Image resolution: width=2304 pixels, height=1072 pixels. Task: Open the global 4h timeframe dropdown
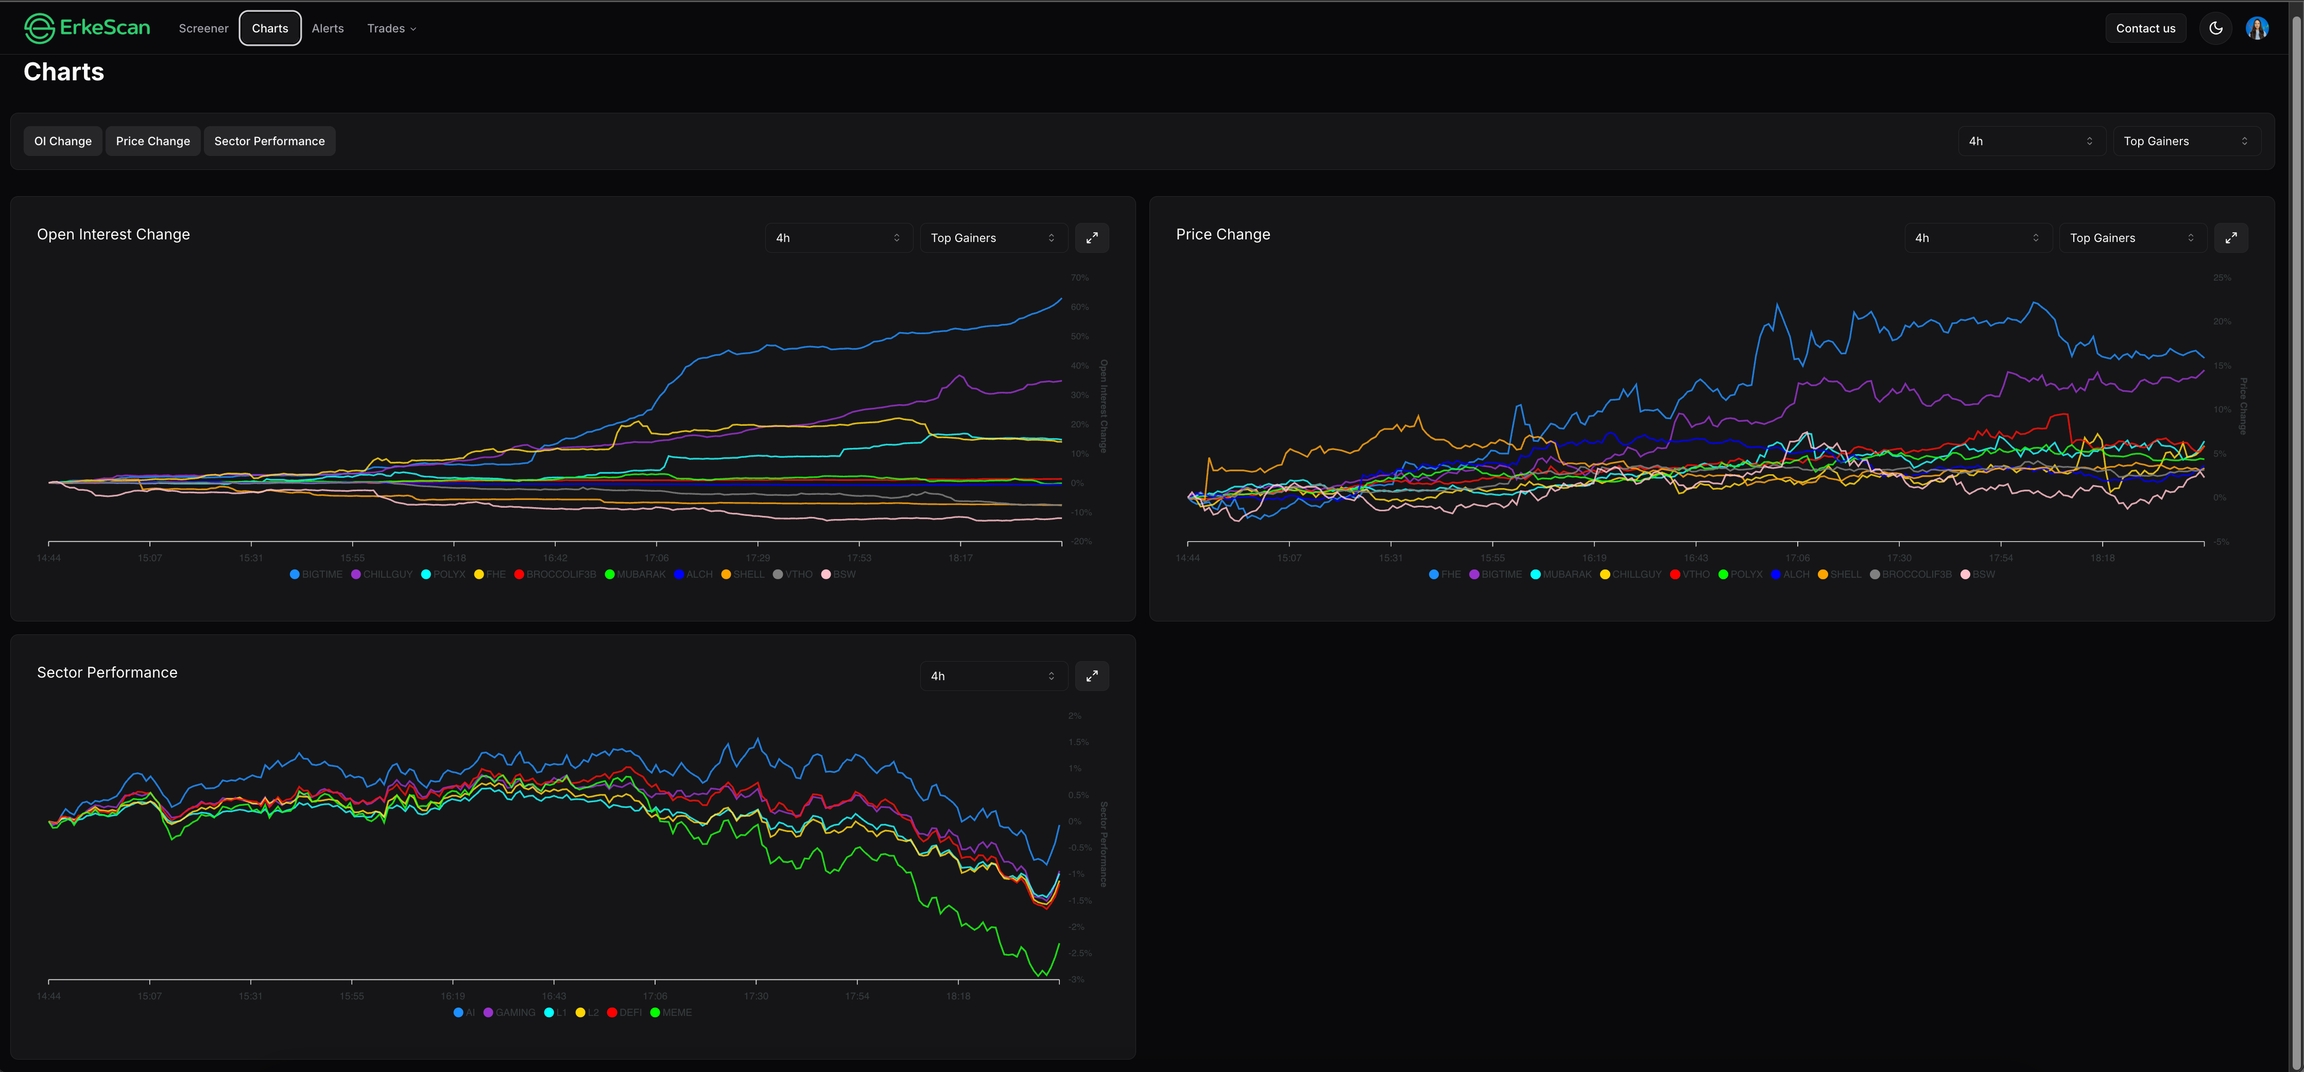pos(2031,141)
